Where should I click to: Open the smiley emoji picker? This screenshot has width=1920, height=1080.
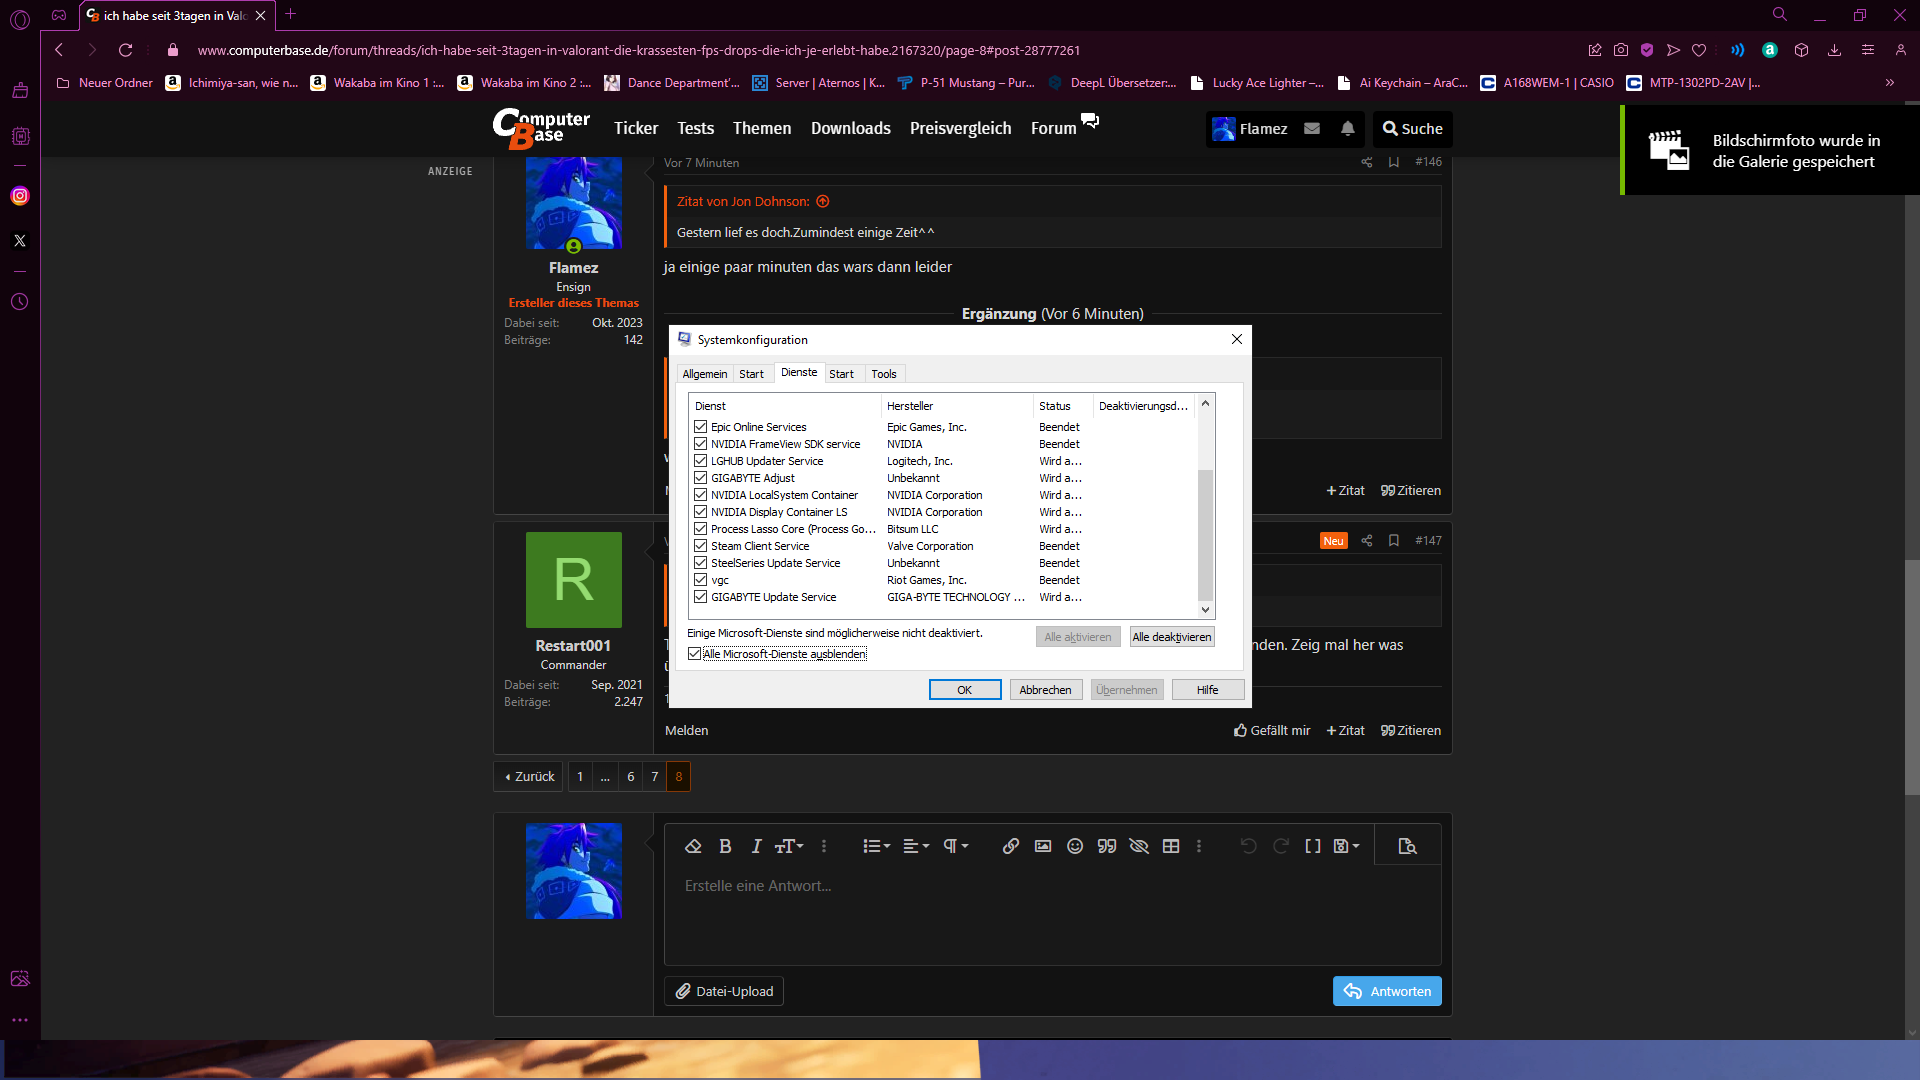(x=1075, y=847)
